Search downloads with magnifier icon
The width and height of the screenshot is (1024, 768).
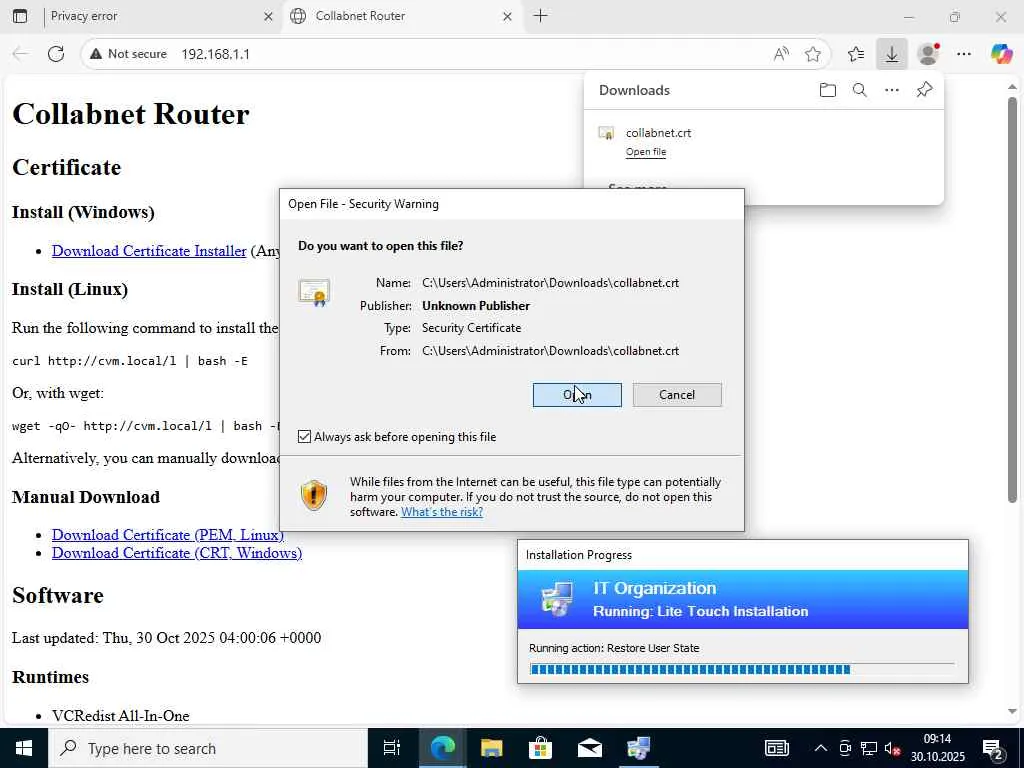[859, 90]
